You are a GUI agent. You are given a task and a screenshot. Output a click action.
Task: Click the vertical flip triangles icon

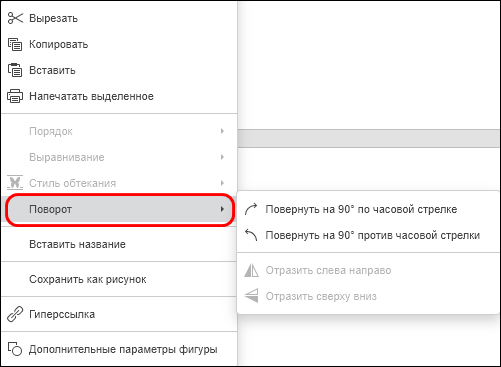click(x=251, y=296)
